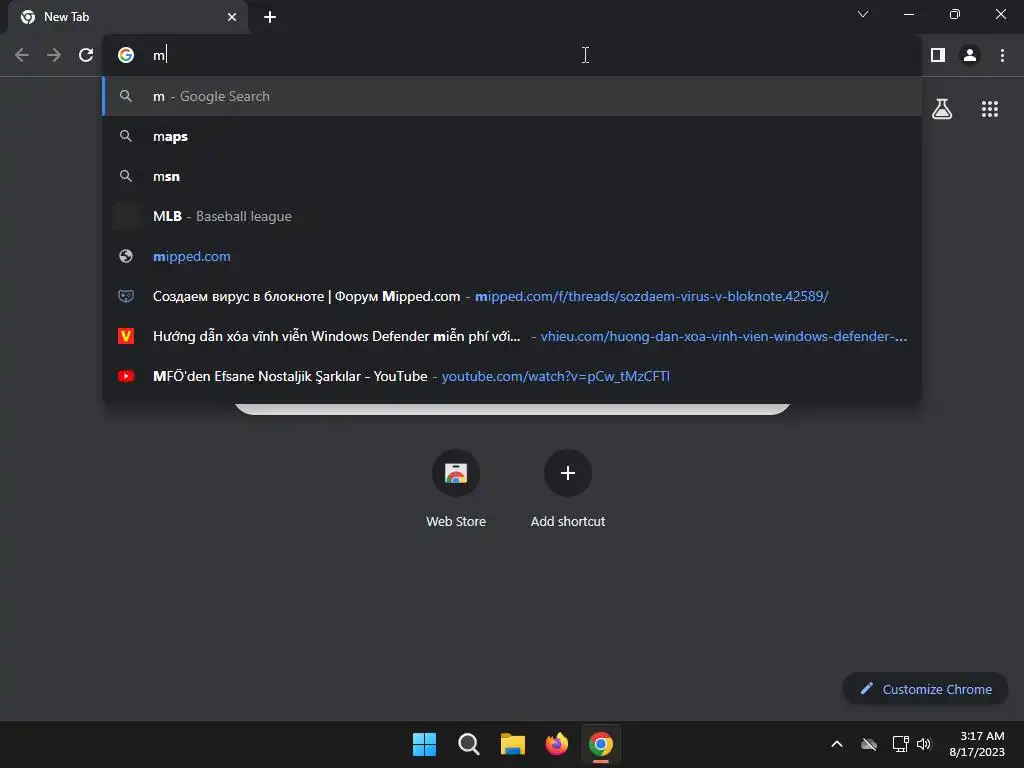Viewport: 1024px width, 768px height.
Task: Reload the current page
Action: [86, 55]
